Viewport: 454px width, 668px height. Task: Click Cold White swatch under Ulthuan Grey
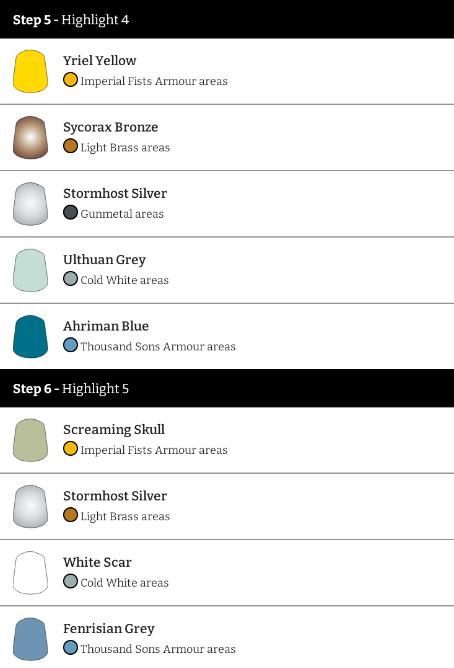[x=70, y=279]
